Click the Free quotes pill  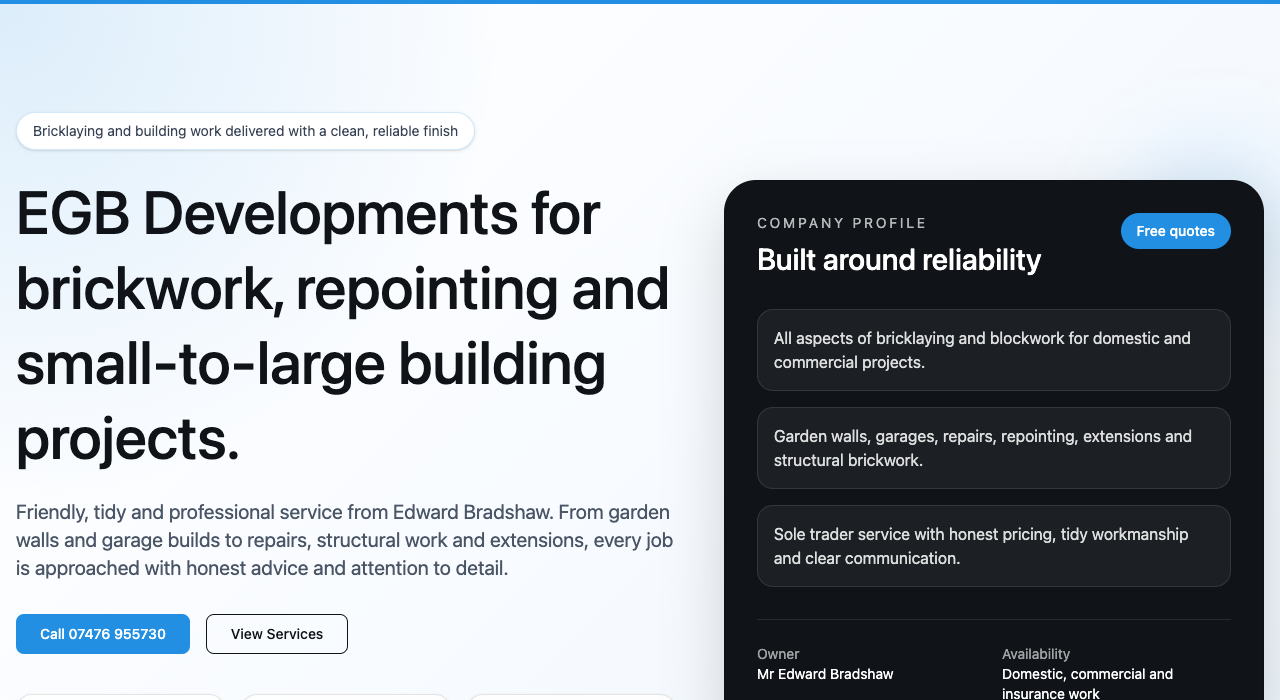coord(1175,231)
